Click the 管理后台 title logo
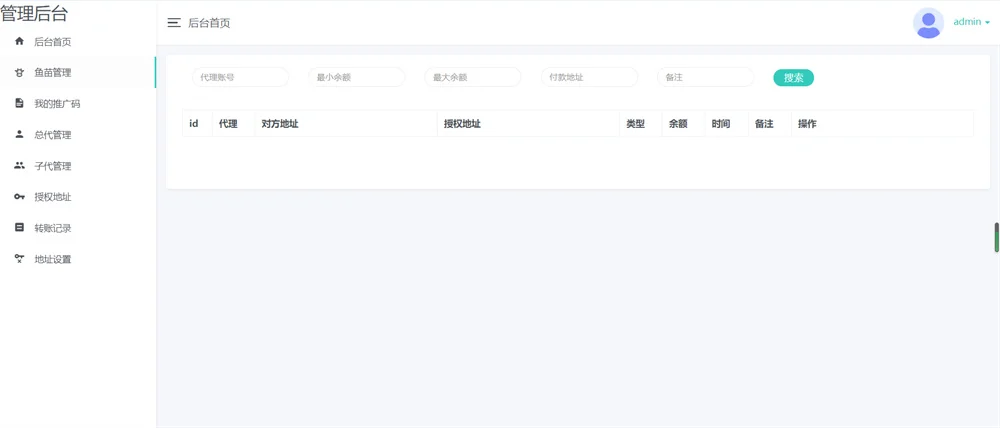The height and width of the screenshot is (428, 1000). (x=34, y=13)
